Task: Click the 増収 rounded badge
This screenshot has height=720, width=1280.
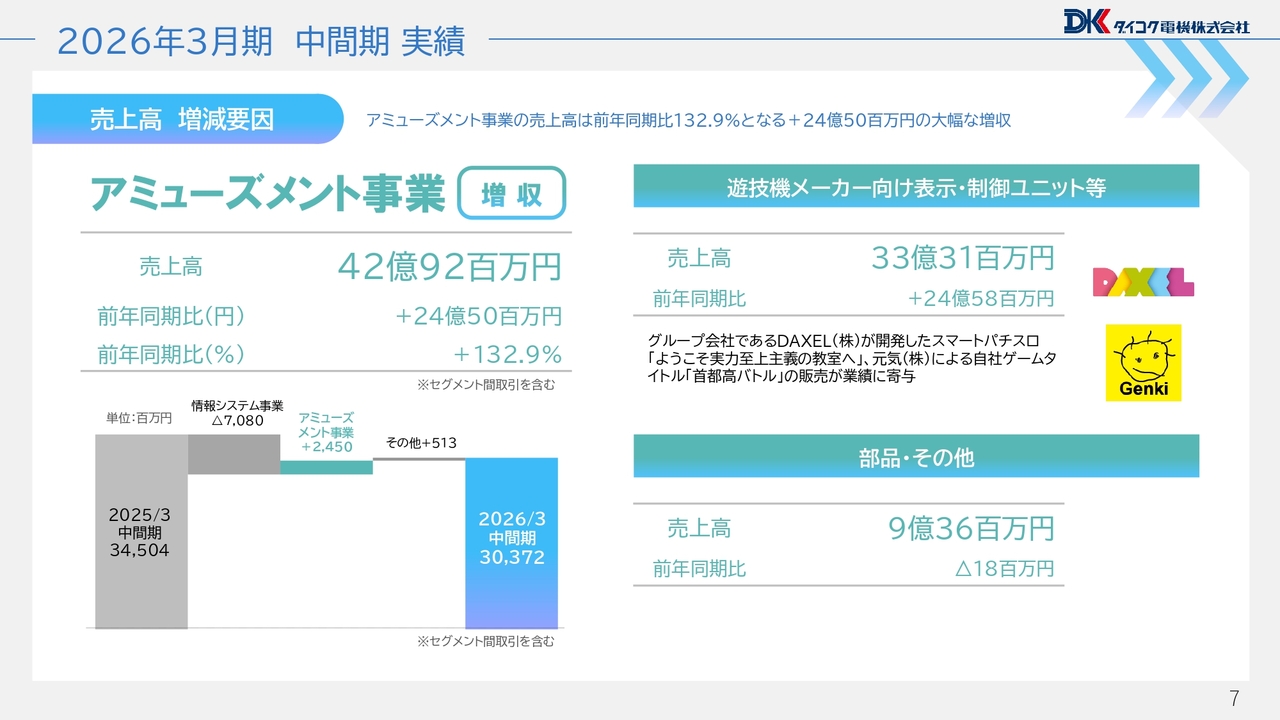Action: (x=511, y=193)
